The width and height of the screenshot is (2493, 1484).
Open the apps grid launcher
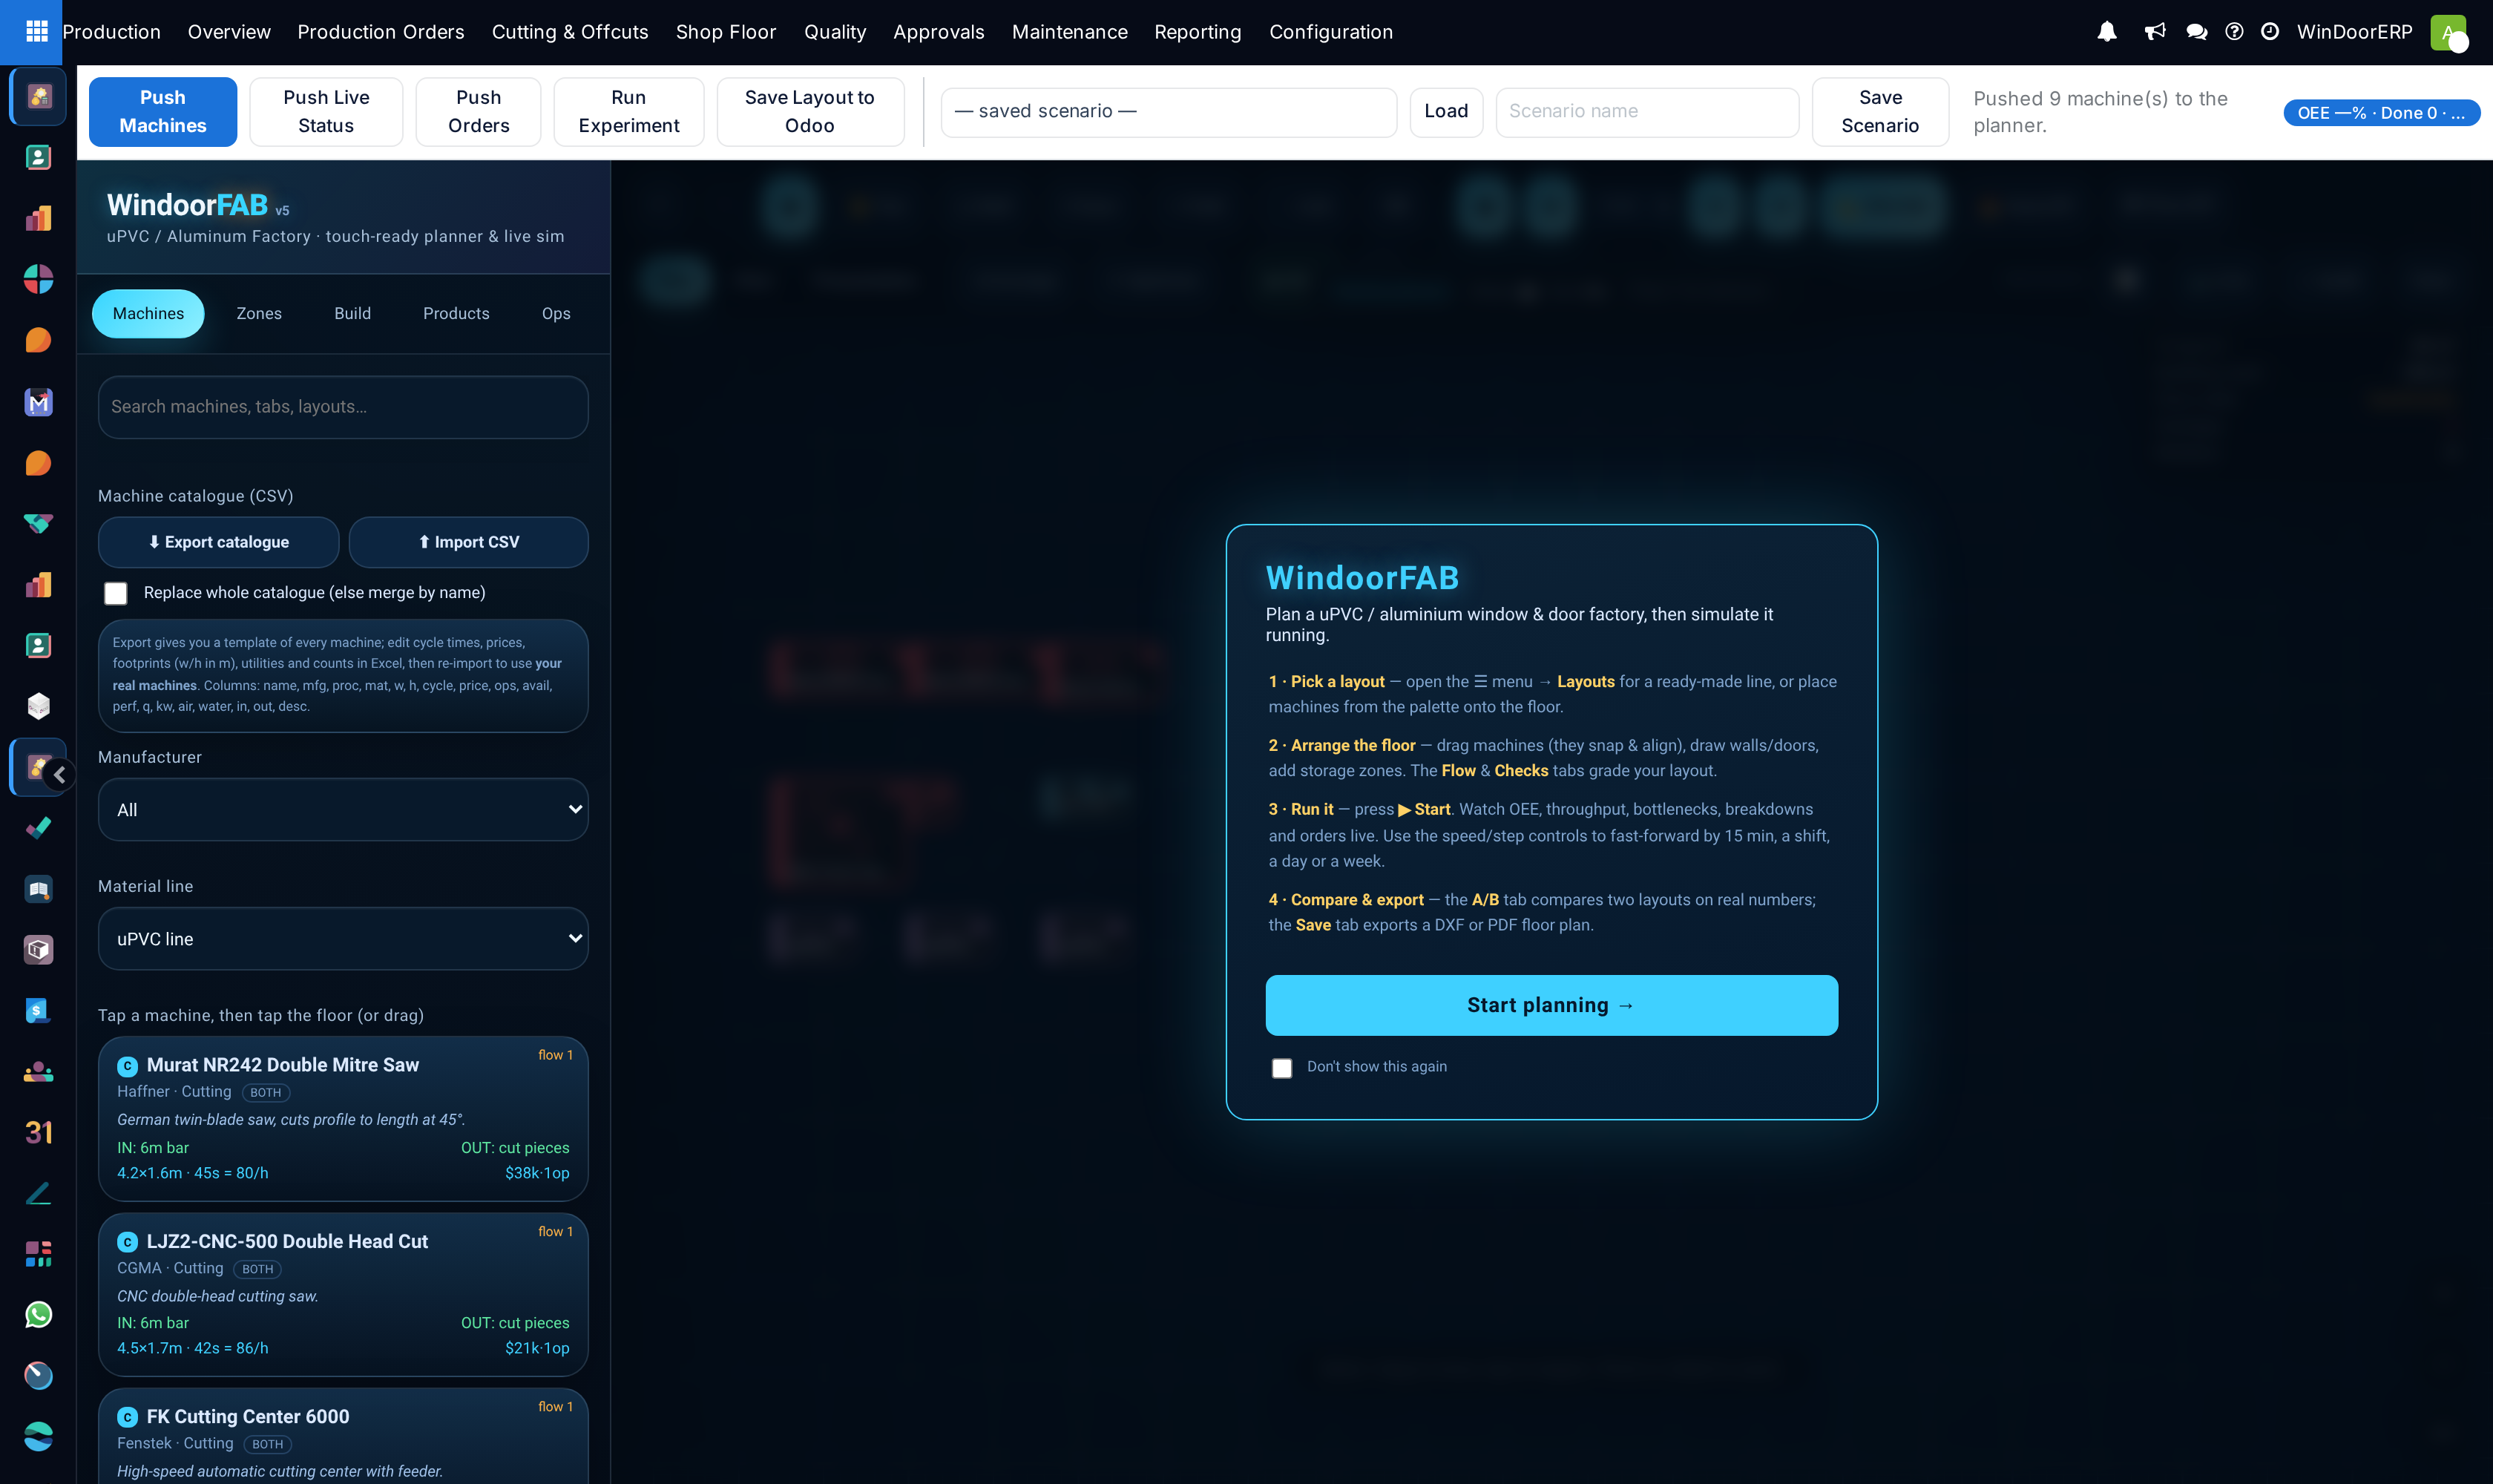point(37,32)
